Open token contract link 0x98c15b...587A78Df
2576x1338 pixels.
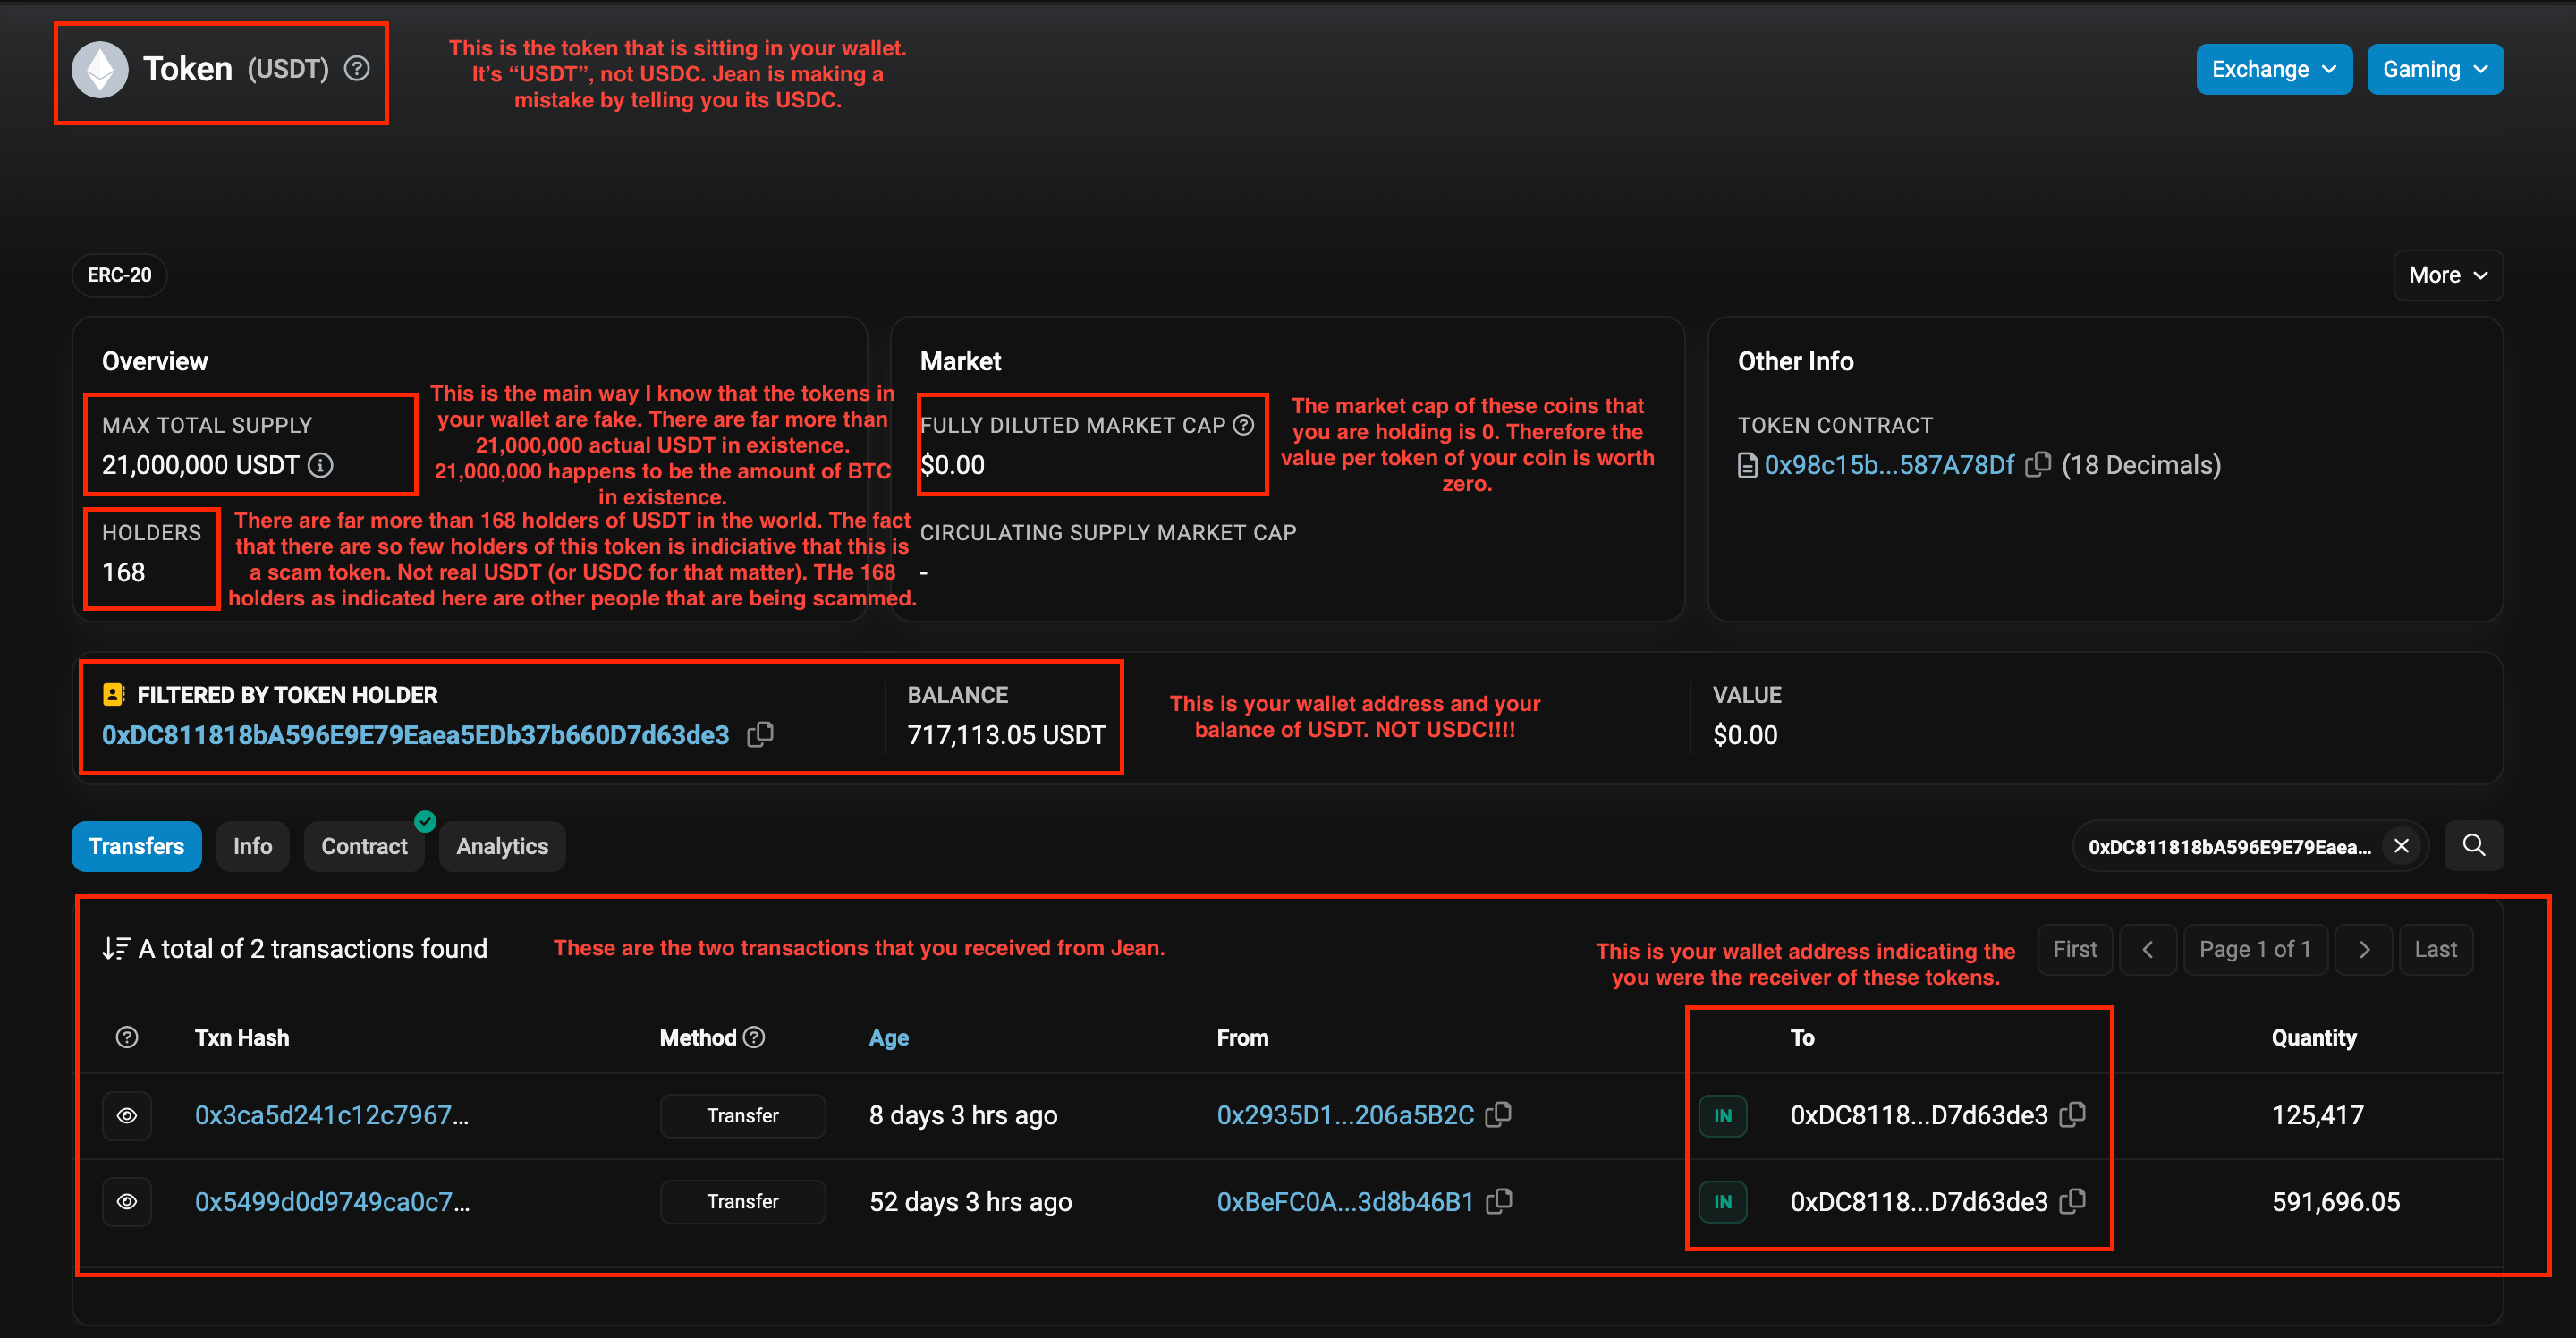pyautogui.click(x=1889, y=465)
